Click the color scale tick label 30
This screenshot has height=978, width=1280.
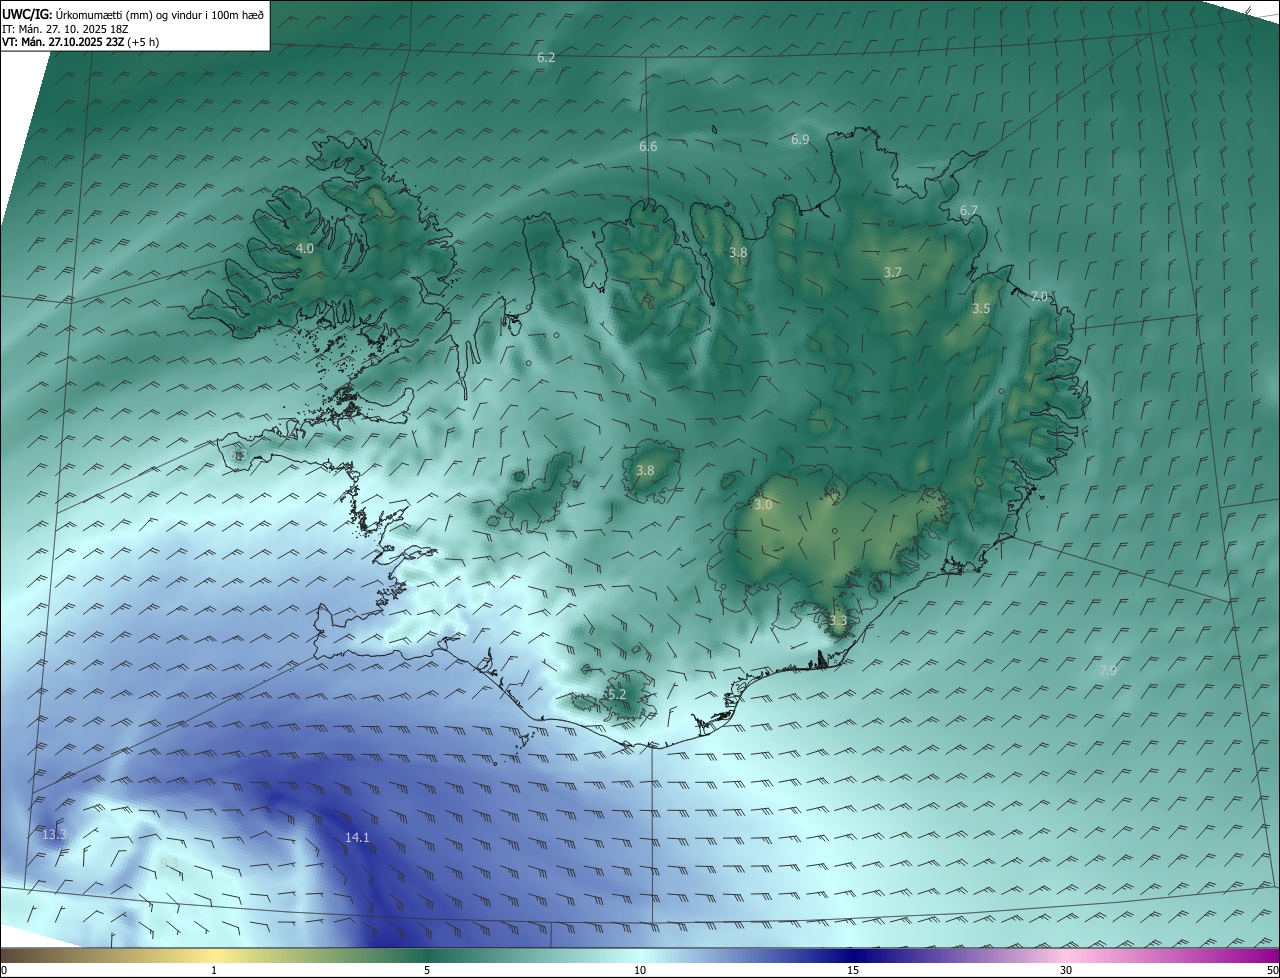point(1066,970)
